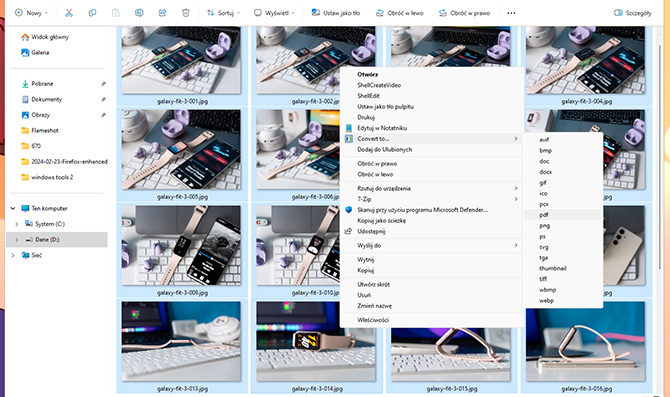This screenshot has height=397, width=670.
Task: Expand the Dane (D:) drive node
Action: 17,239
